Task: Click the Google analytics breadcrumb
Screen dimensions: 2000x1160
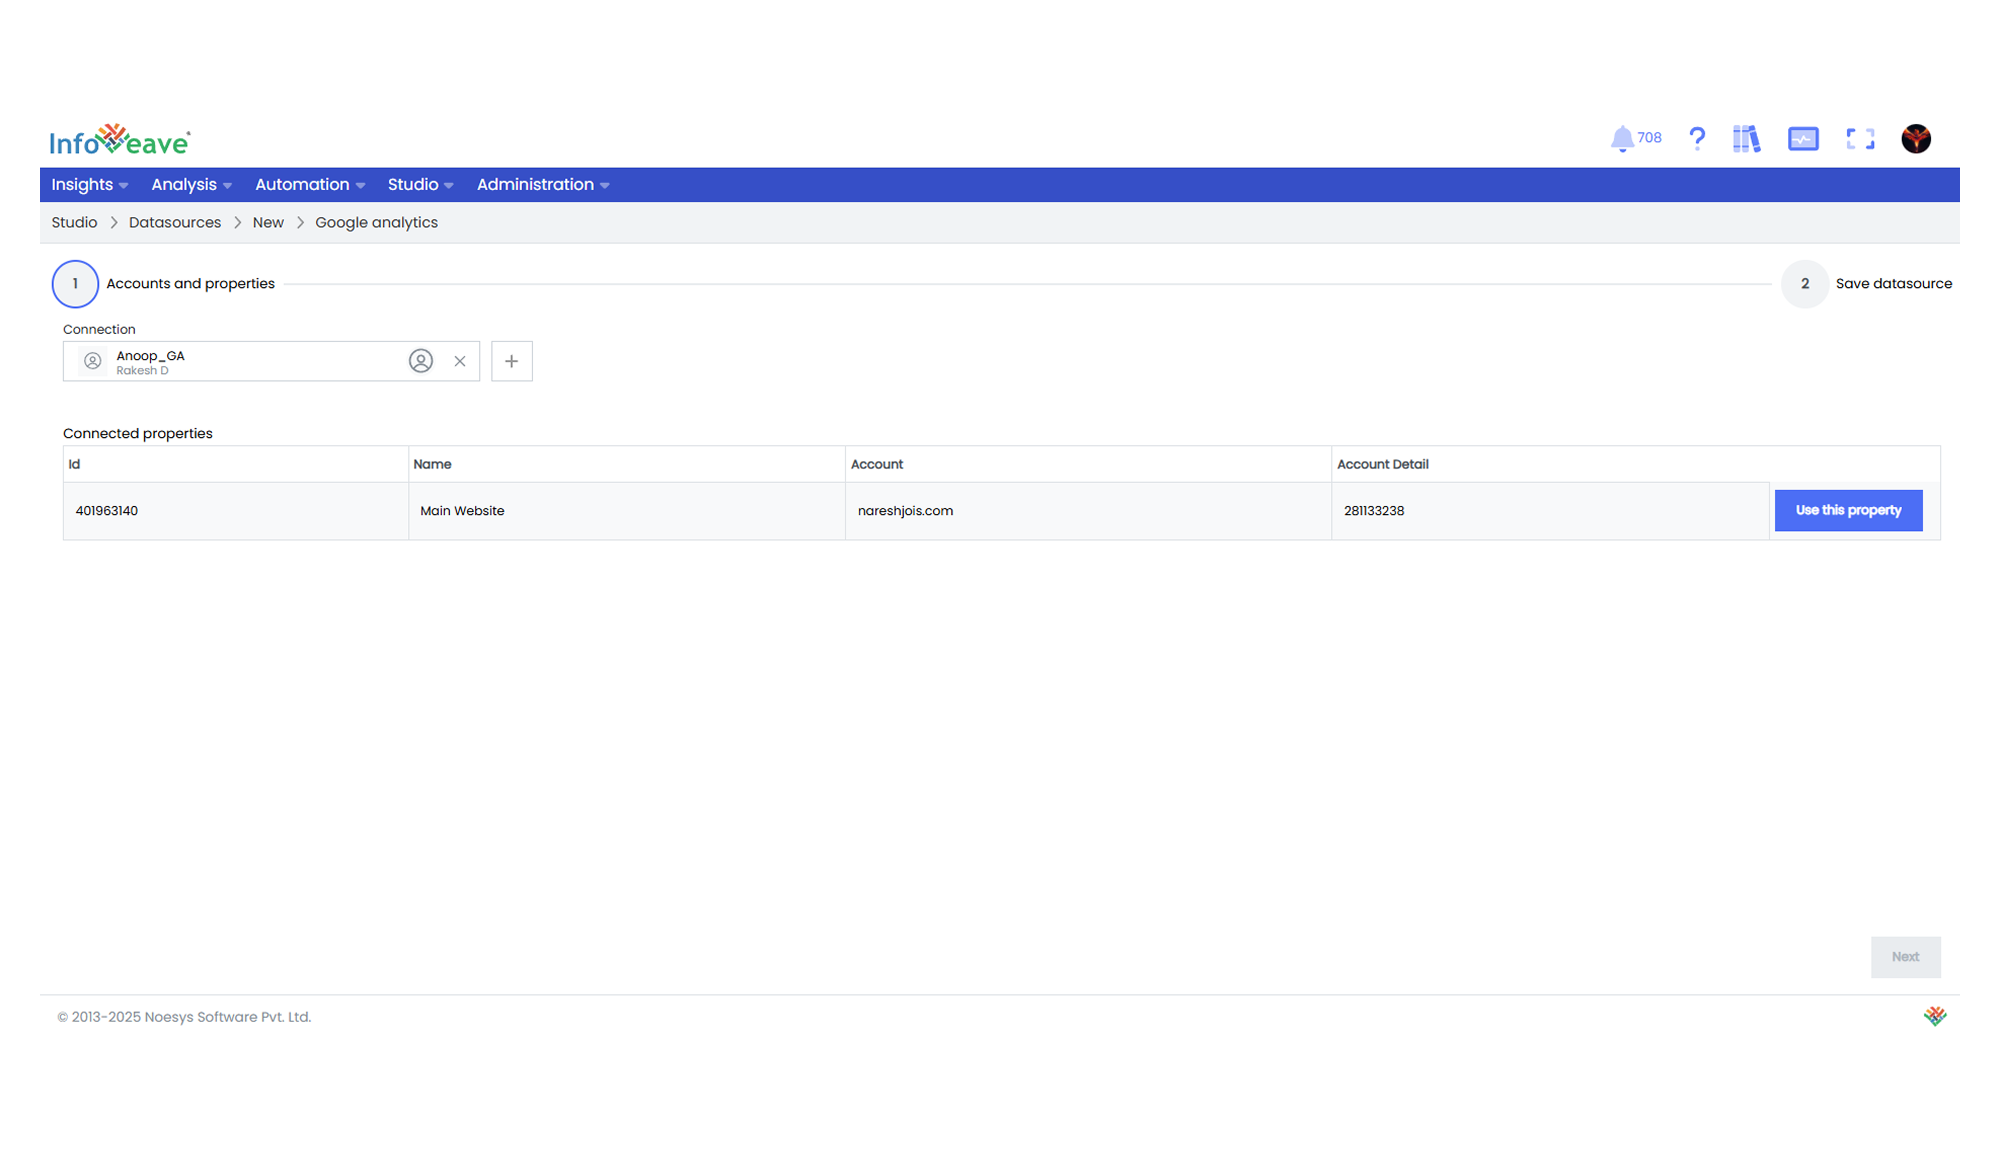Action: pos(377,223)
